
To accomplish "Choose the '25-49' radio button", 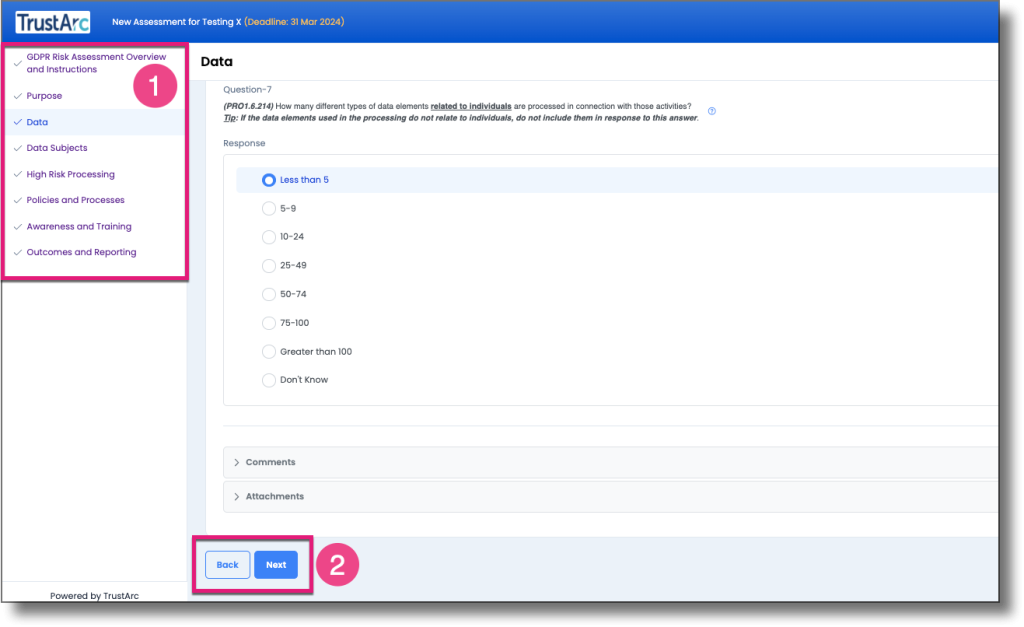I will [x=268, y=265].
